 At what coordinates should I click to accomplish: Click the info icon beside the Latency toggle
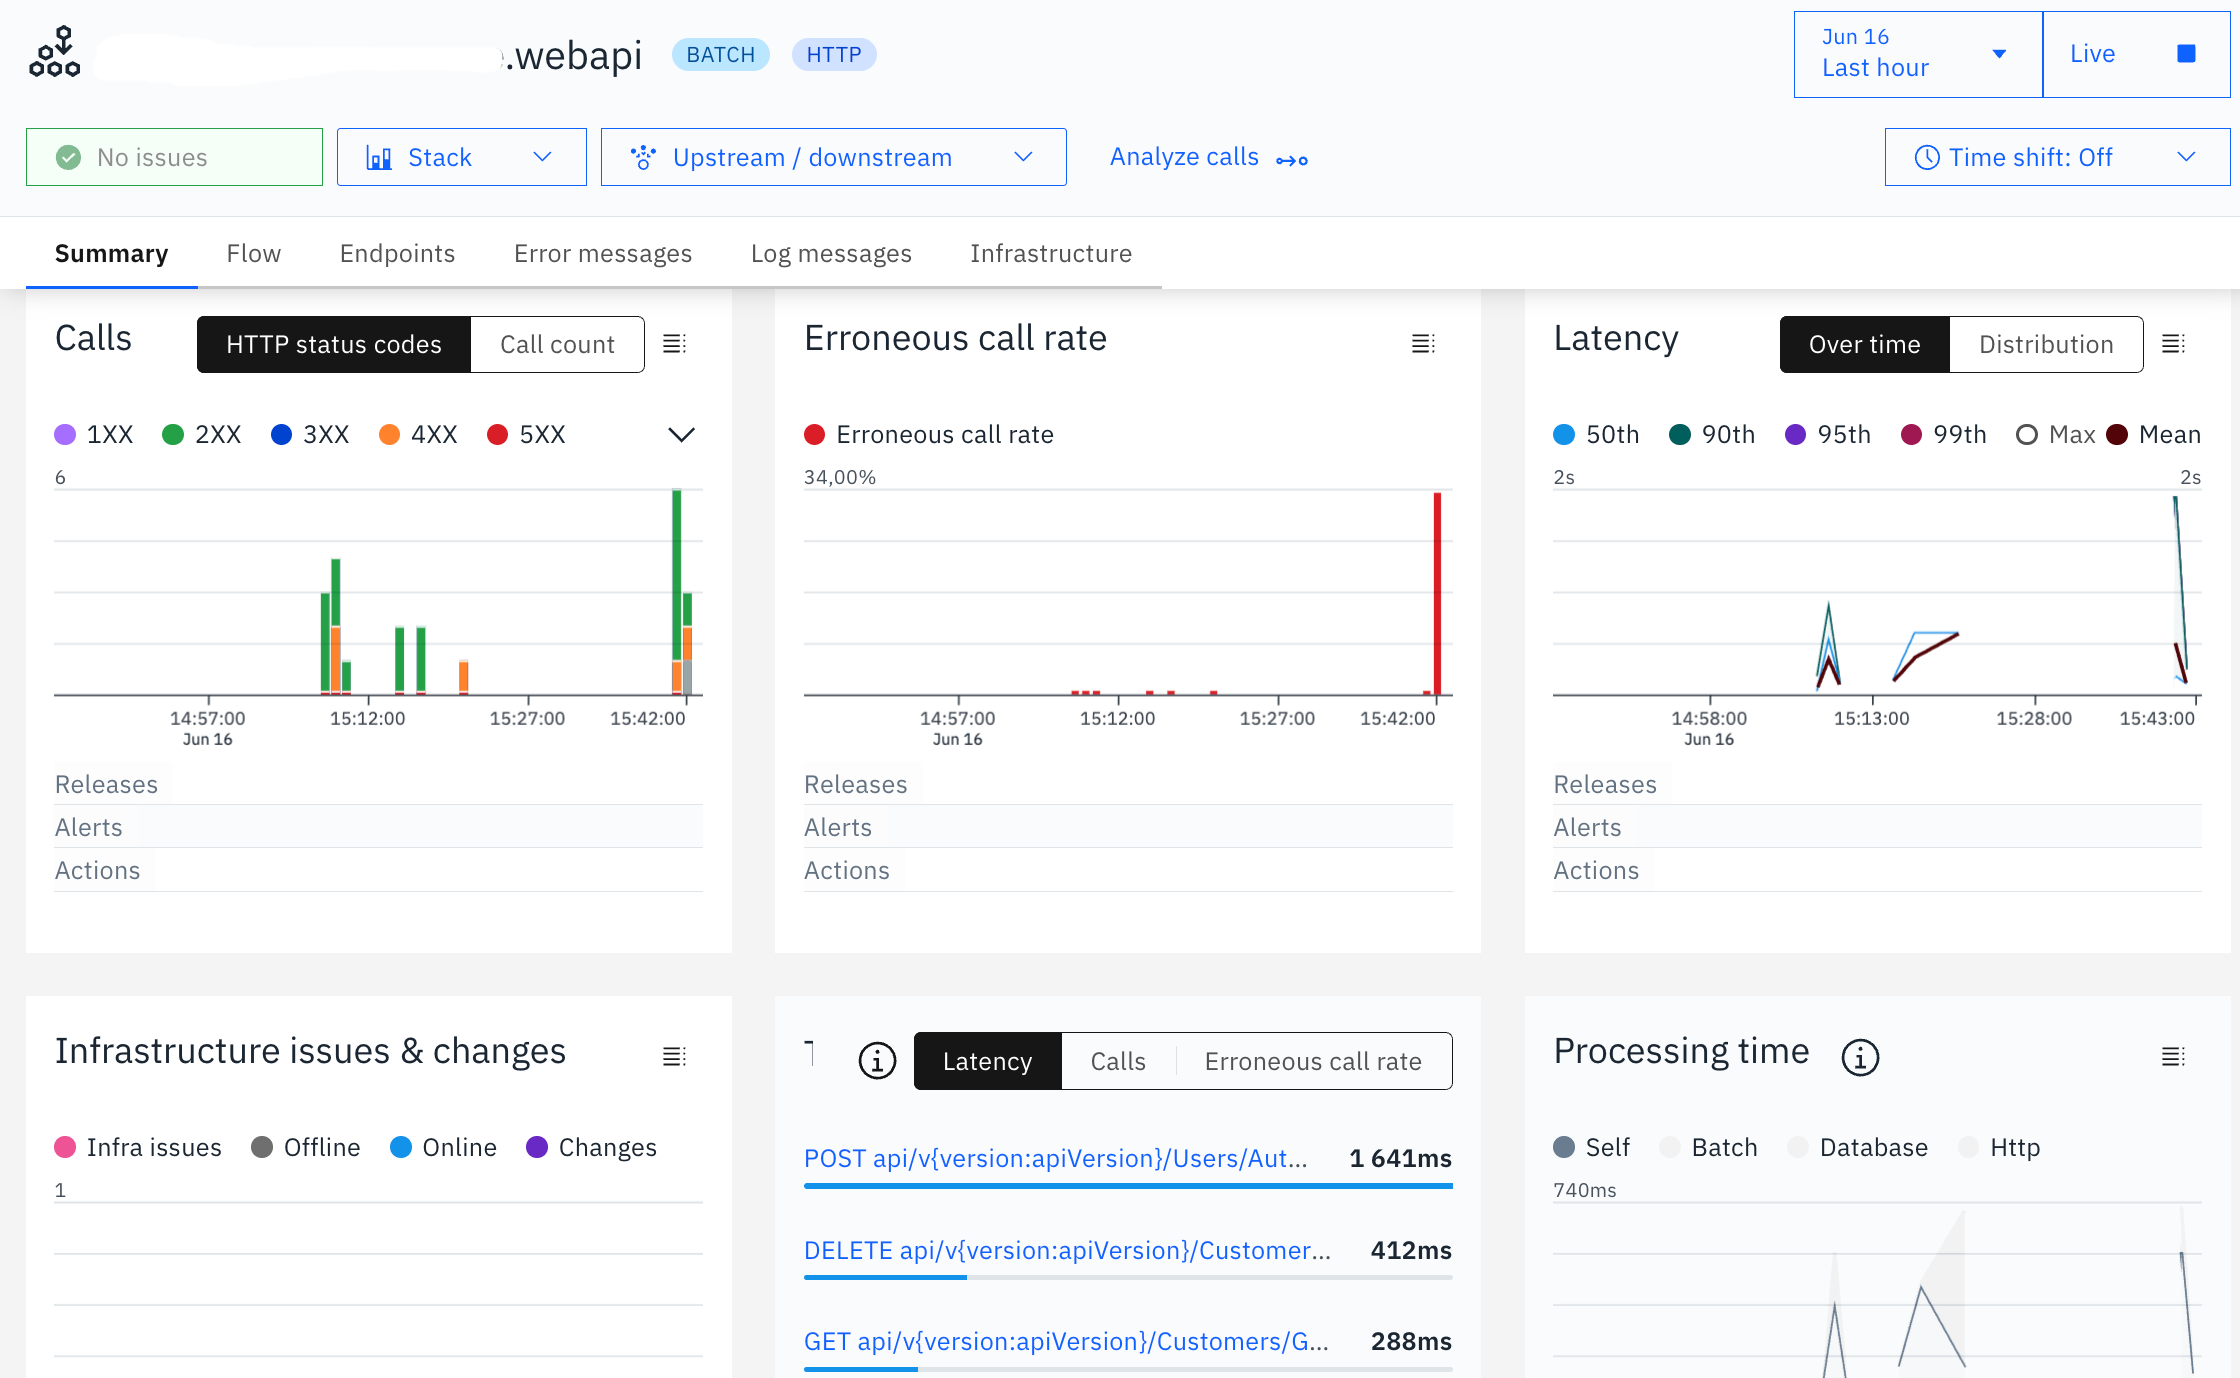tap(877, 1060)
